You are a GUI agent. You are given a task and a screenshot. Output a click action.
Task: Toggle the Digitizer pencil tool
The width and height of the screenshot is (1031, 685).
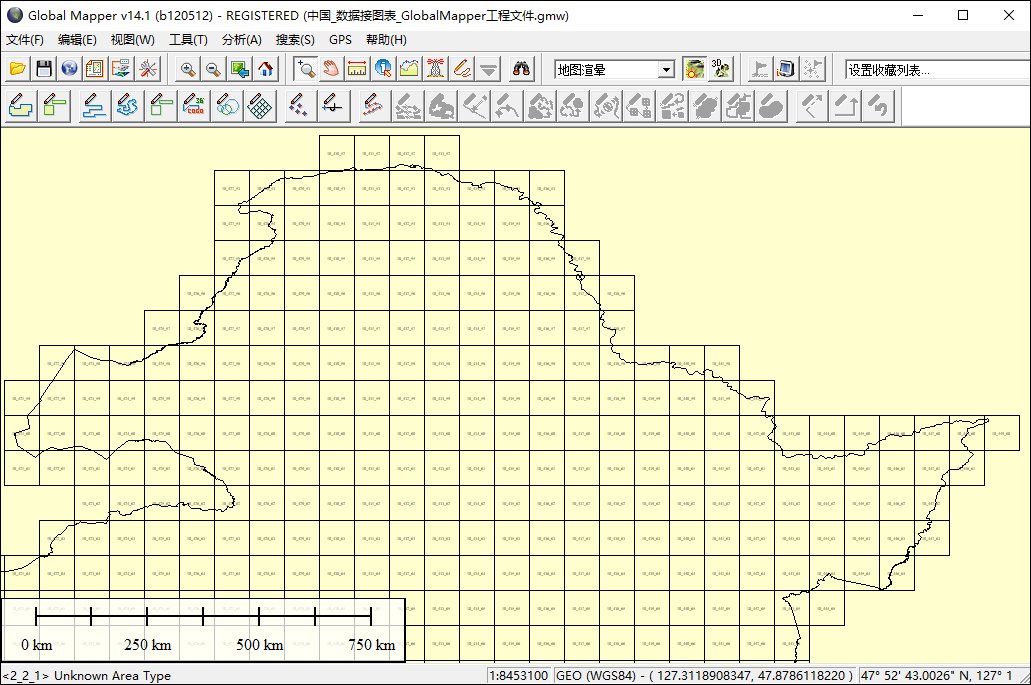pos(461,69)
